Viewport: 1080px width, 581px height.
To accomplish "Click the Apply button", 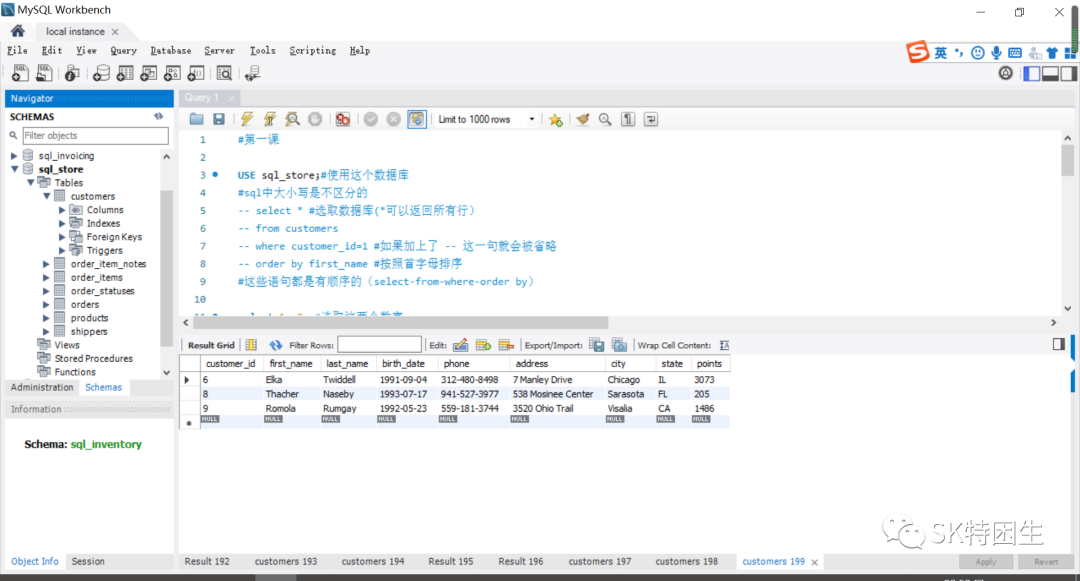I will (986, 562).
